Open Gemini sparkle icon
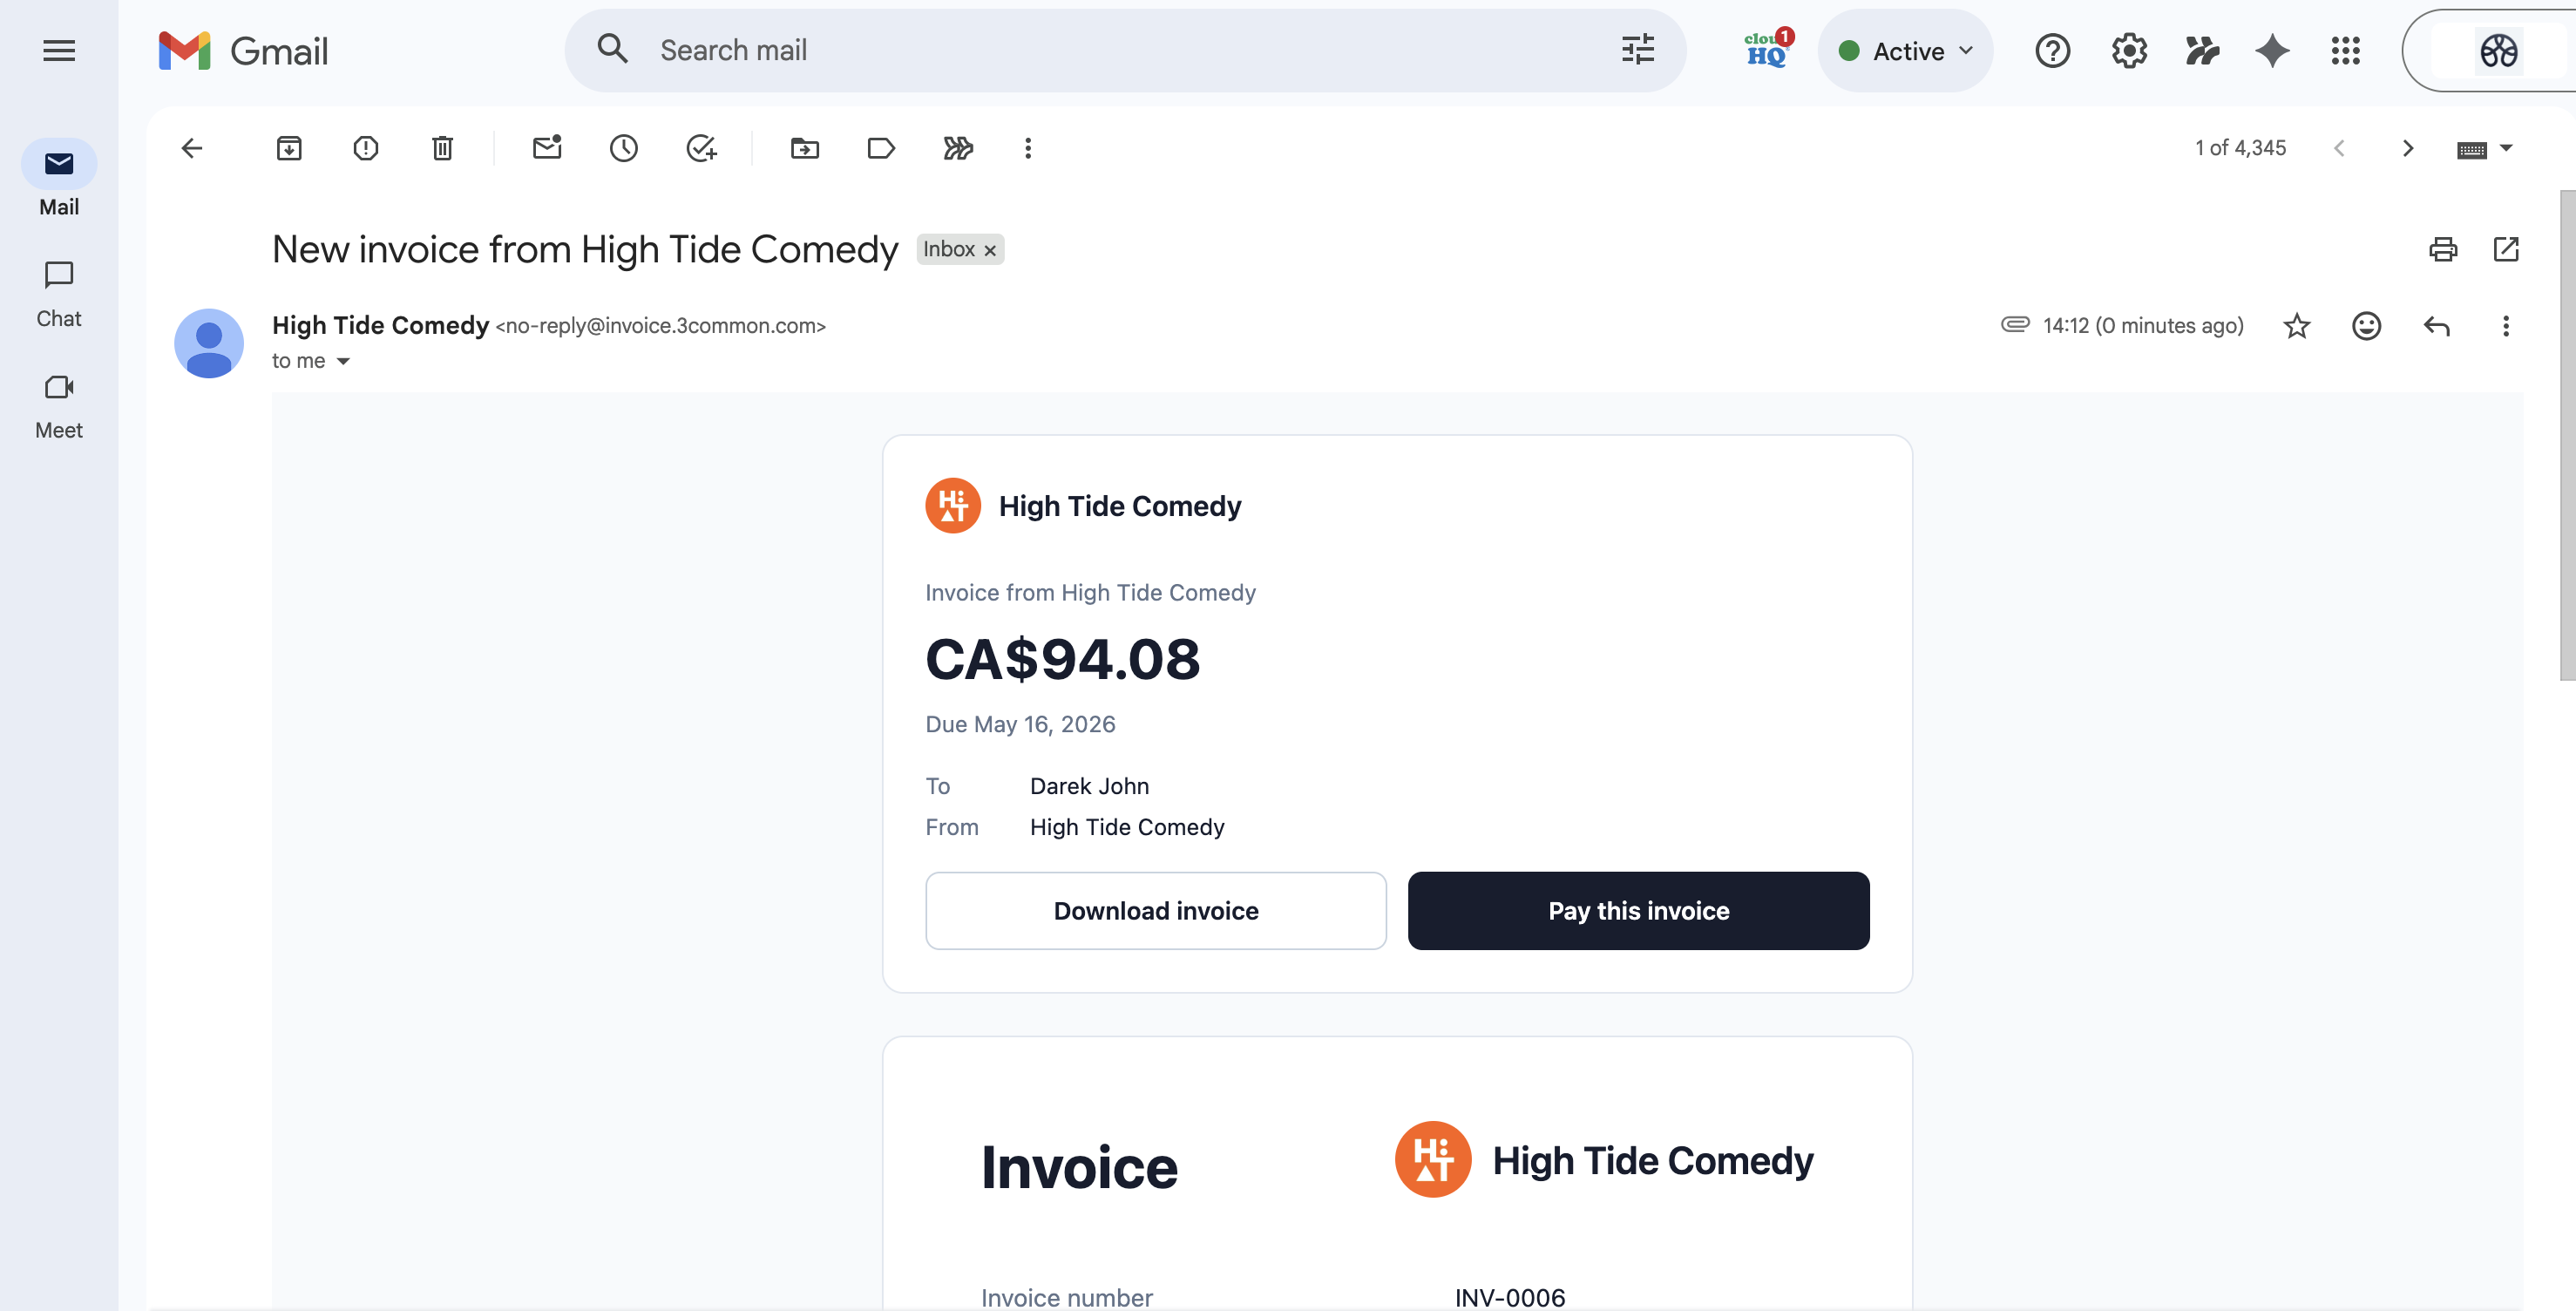2576x1311 pixels. tap(2272, 50)
